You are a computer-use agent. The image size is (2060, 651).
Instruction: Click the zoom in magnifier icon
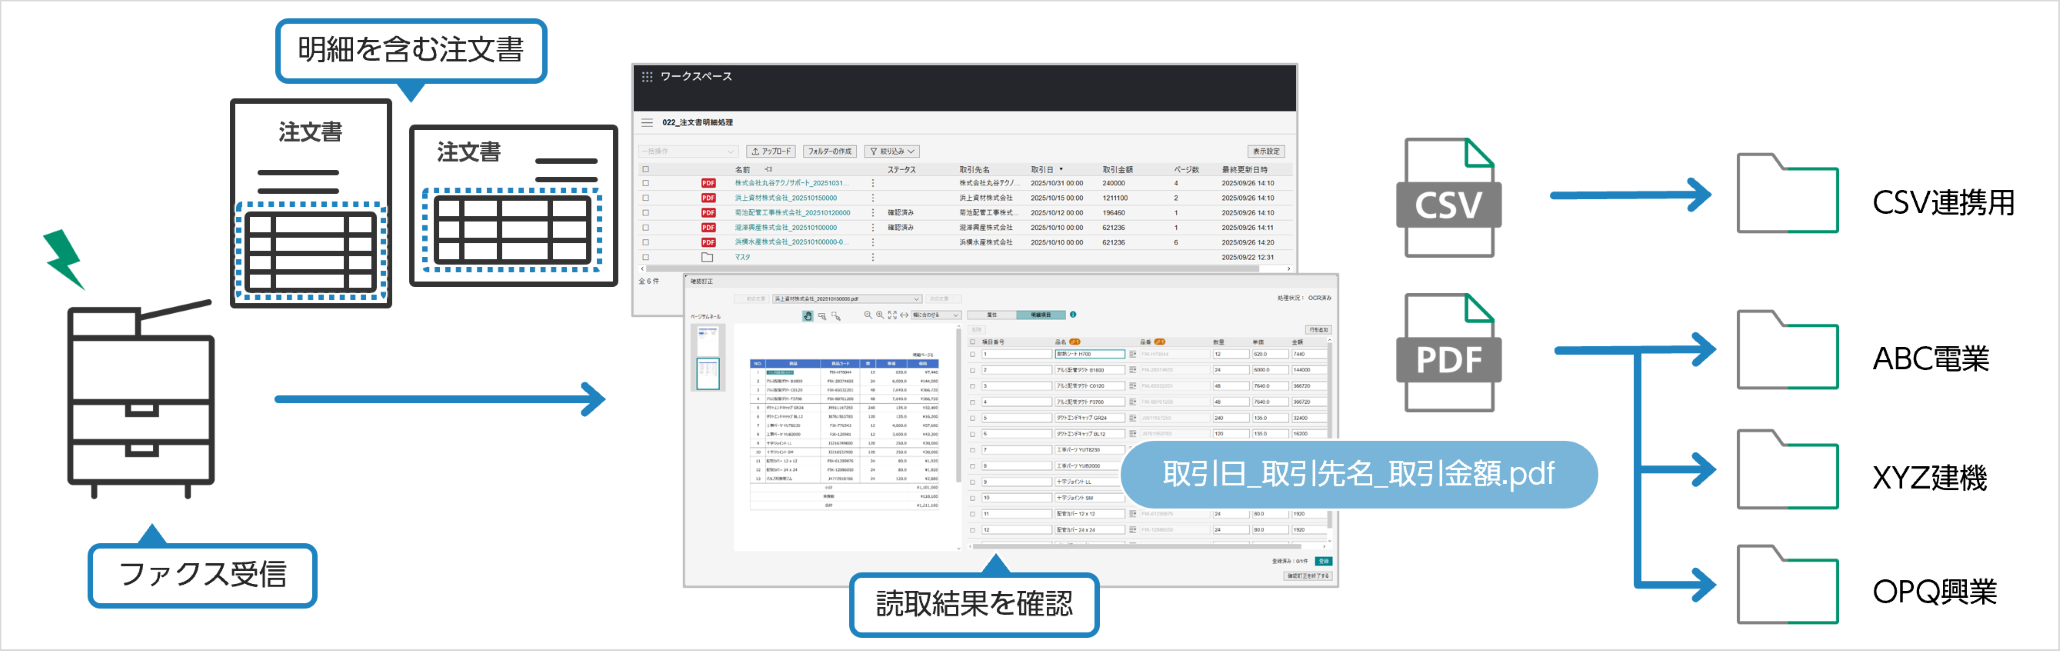tap(880, 315)
